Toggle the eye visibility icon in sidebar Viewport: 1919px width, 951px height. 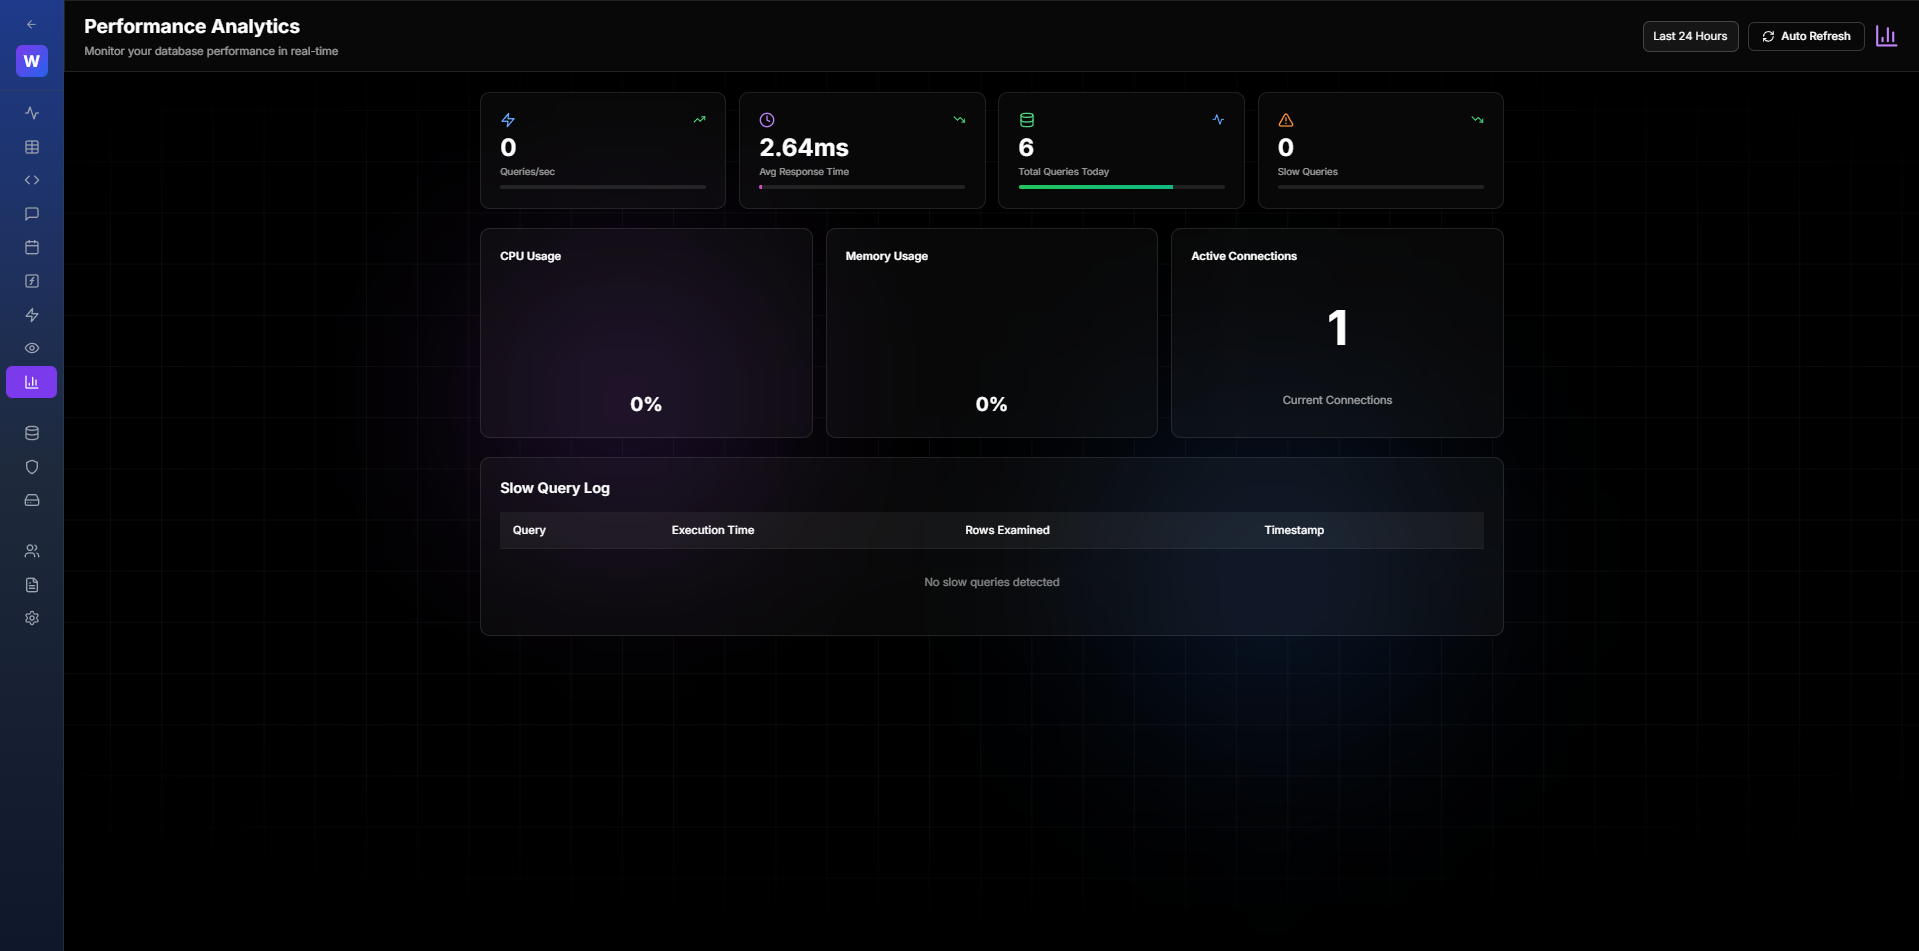(x=32, y=348)
